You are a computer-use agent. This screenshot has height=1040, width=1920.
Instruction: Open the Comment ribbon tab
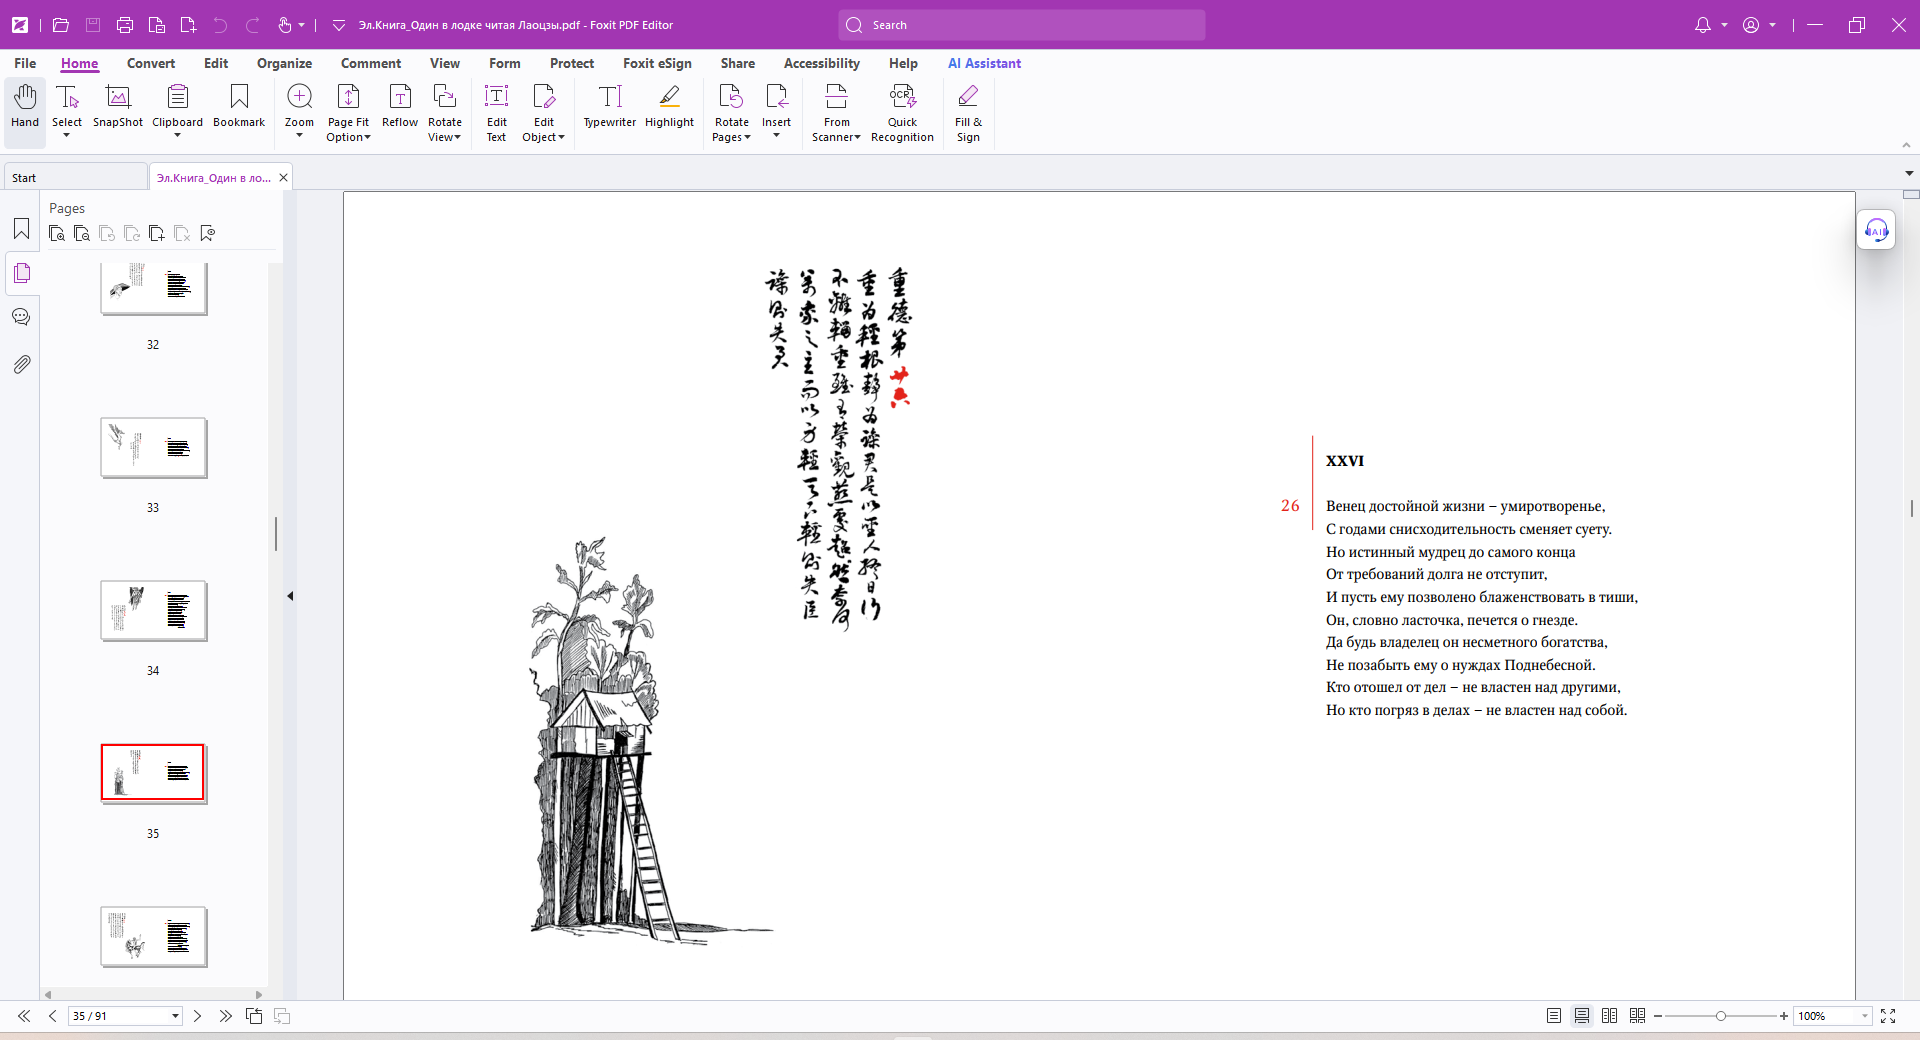click(x=370, y=63)
